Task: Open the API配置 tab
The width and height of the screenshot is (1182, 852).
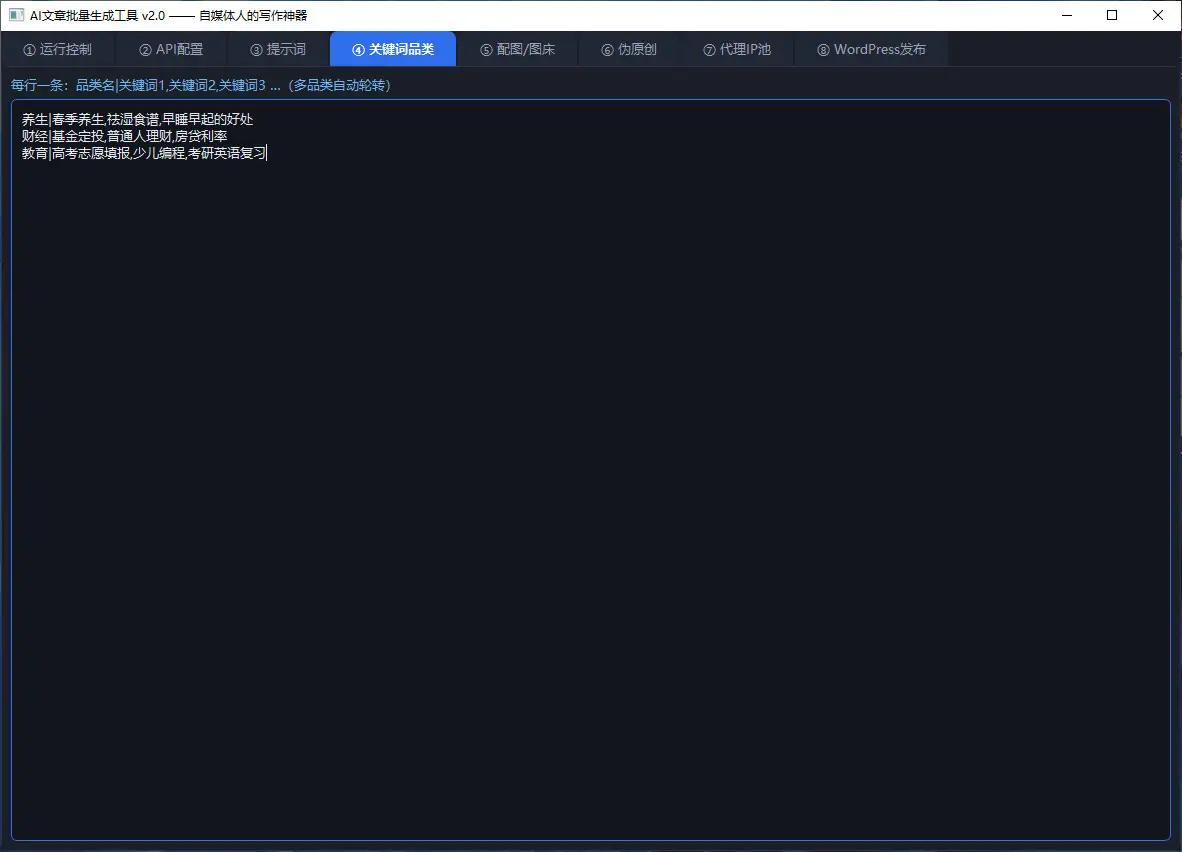Action: pos(171,50)
